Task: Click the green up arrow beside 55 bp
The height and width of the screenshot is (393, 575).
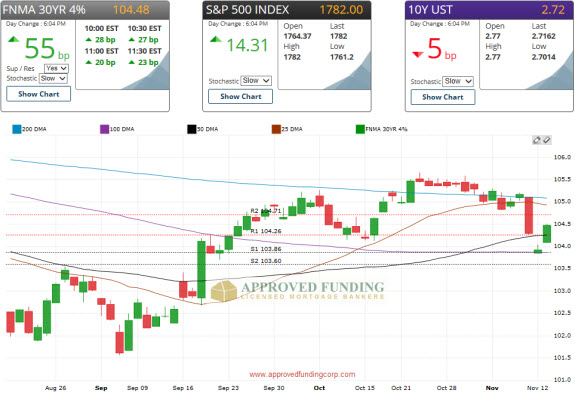Action: pyautogui.click(x=14, y=39)
